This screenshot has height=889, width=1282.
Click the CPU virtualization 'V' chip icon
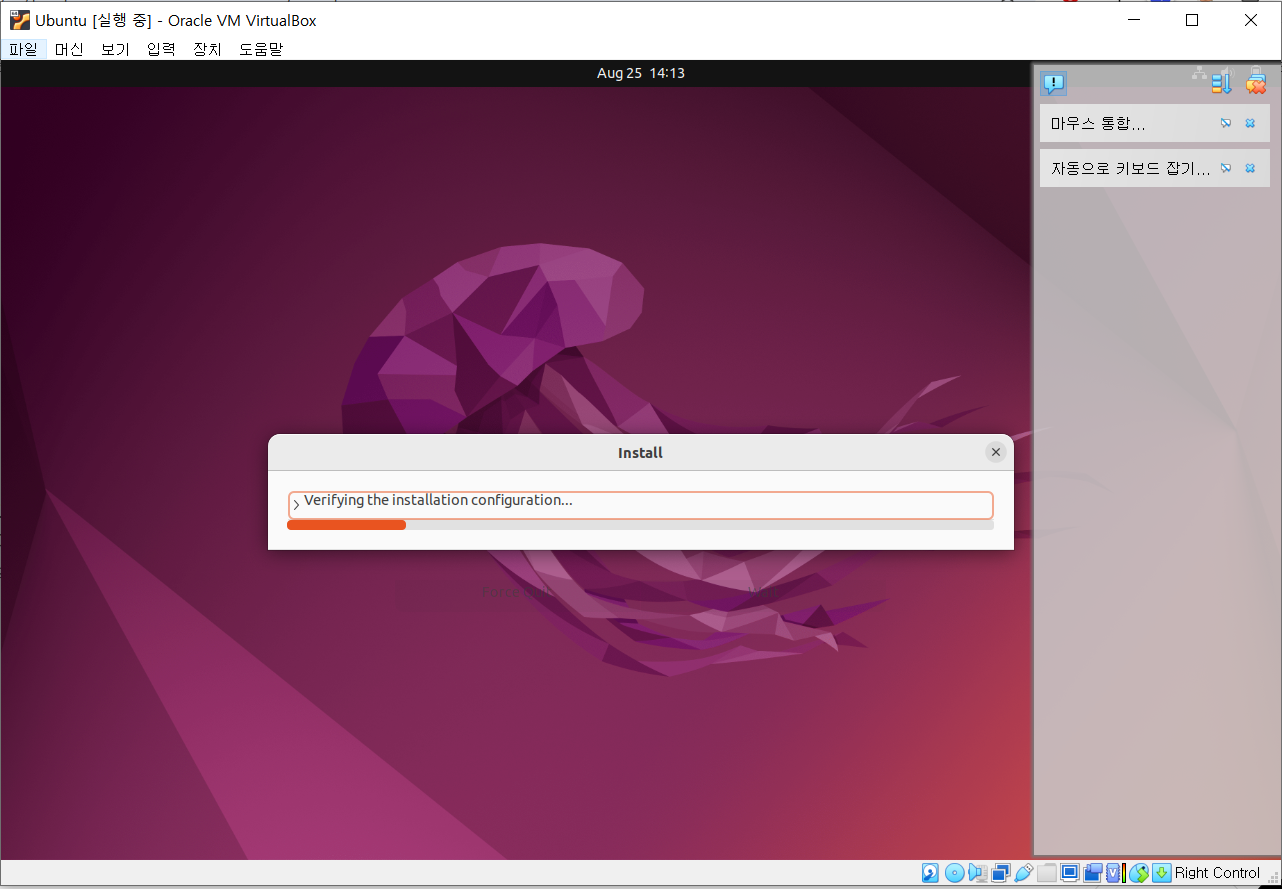coord(1115,873)
